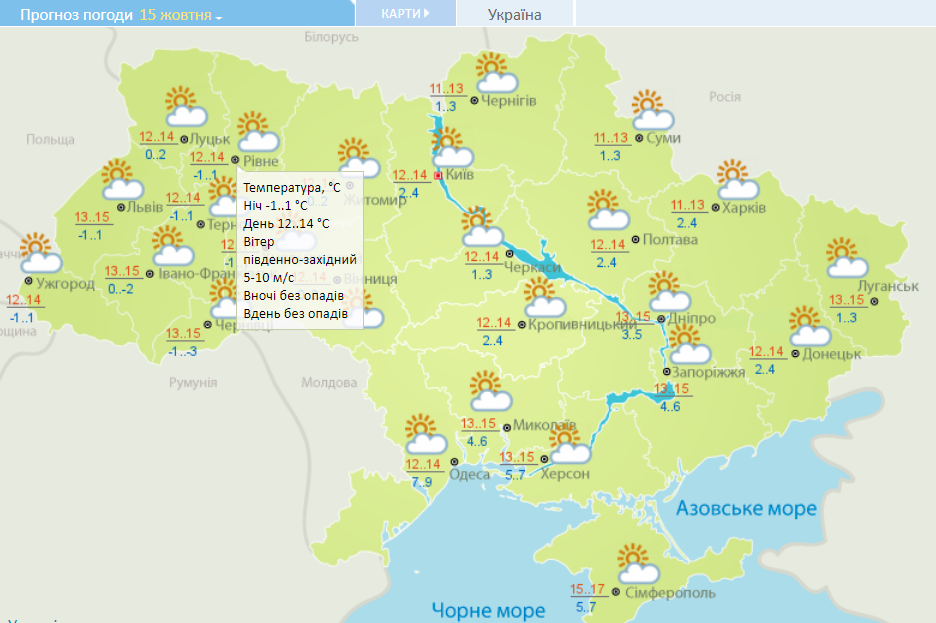Click the weather icon near Харків
This screenshot has width=936, height=623.
tap(737, 178)
